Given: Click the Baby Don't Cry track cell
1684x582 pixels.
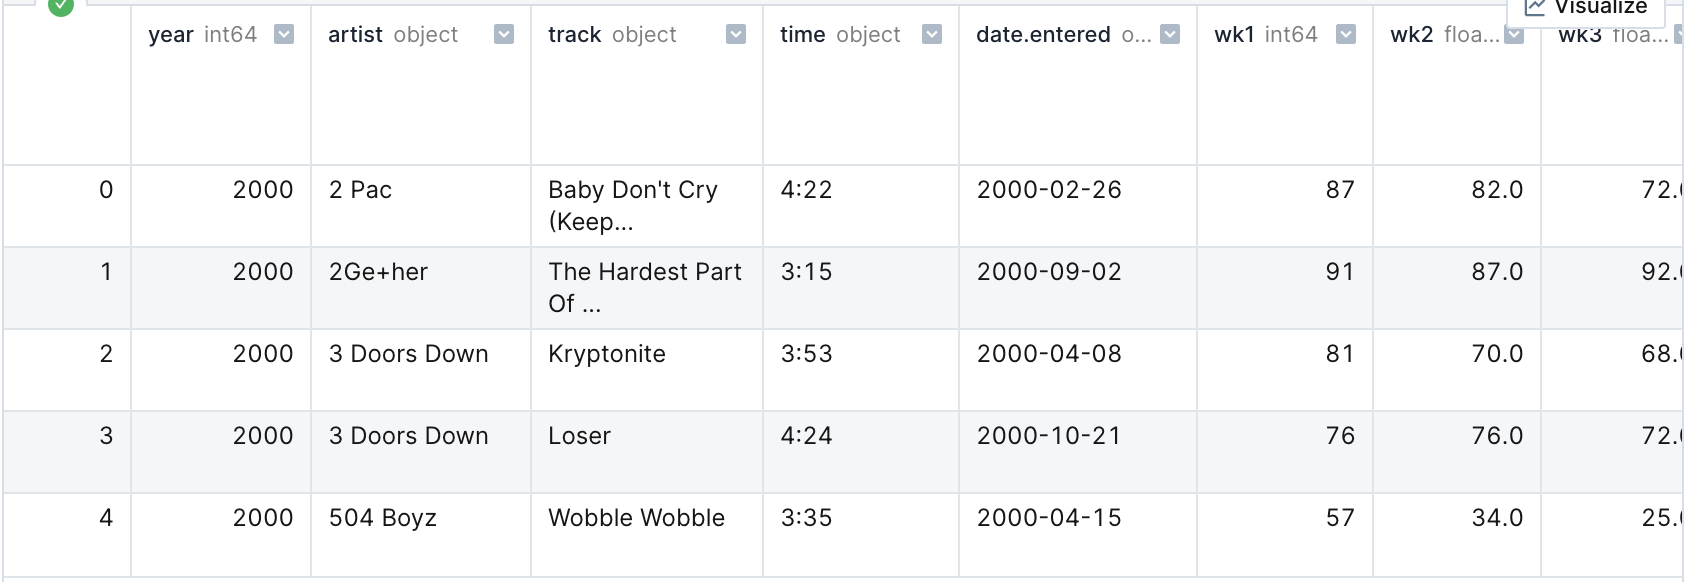Looking at the screenshot, I should [646, 206].
